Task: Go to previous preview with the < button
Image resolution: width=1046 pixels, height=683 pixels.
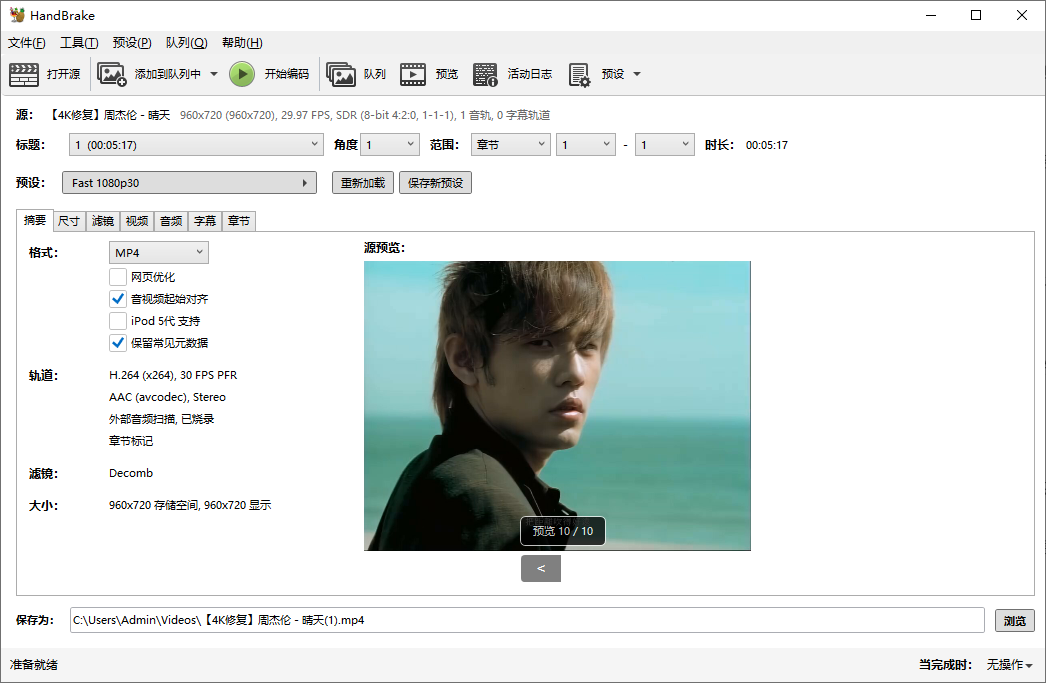Action: (540, 569)
